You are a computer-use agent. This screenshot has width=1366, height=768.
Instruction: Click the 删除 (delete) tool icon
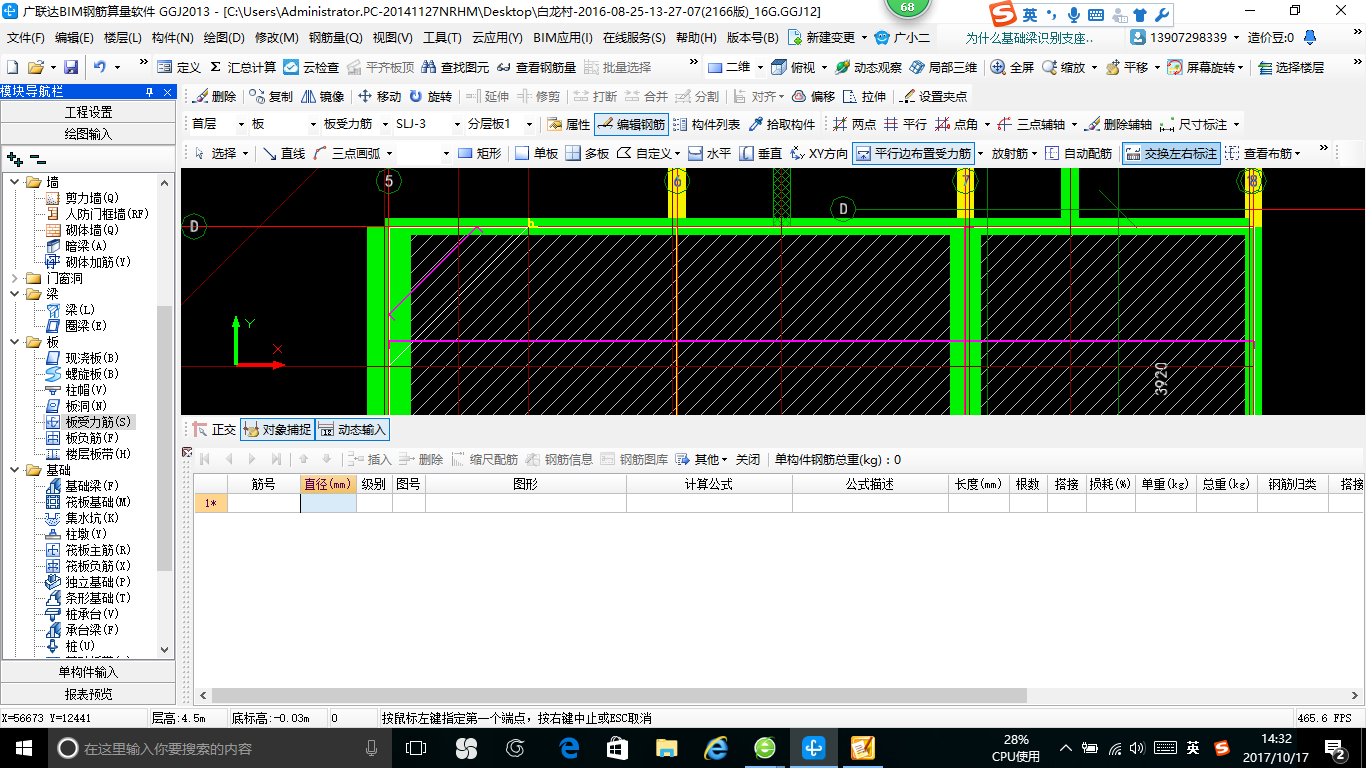[x=213, y=97]
